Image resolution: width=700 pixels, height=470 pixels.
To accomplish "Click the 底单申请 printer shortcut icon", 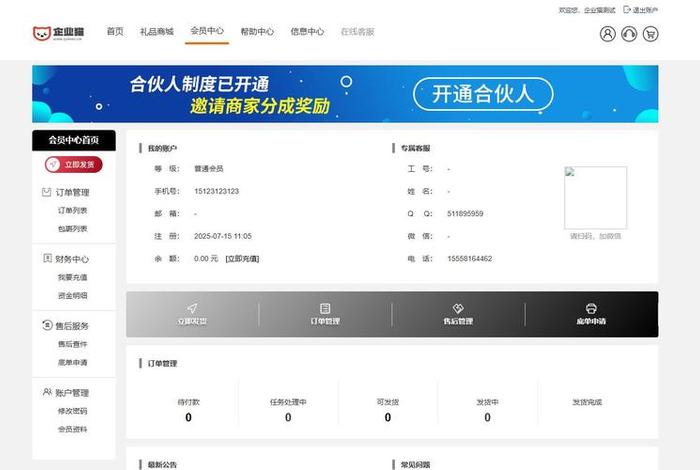I will 591,308.
